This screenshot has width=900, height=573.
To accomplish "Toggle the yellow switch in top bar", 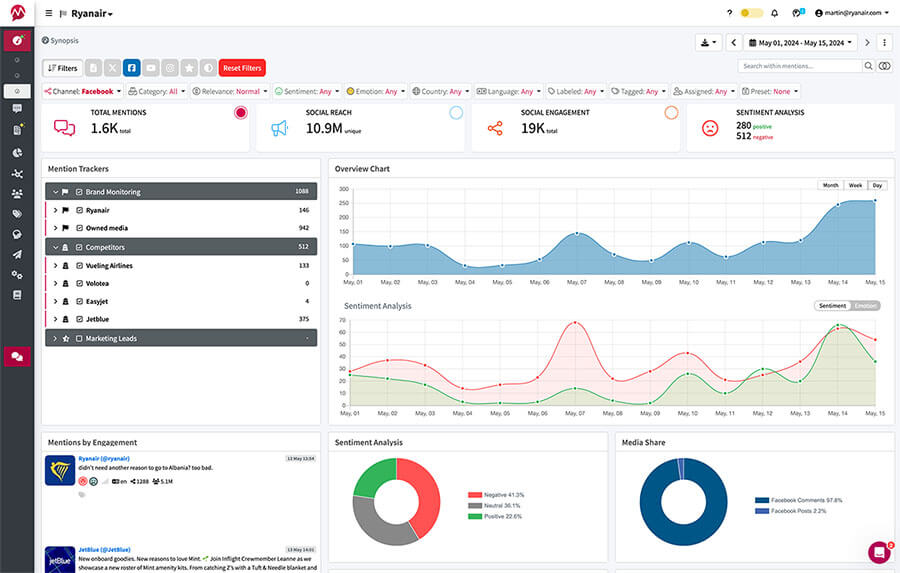I will tap(751, 13).
